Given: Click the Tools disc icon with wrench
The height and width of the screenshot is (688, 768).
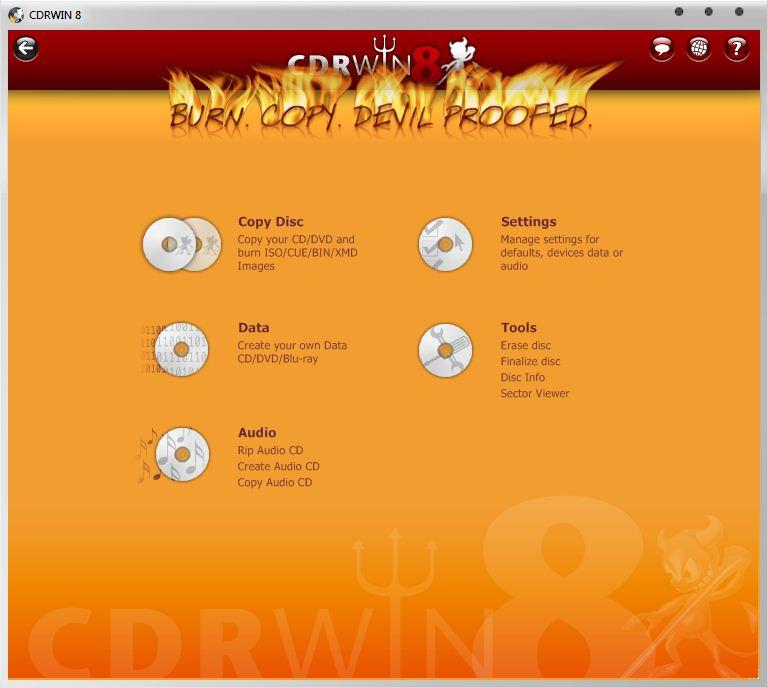Looking at the screenshot, I should (x=445, y=350).
